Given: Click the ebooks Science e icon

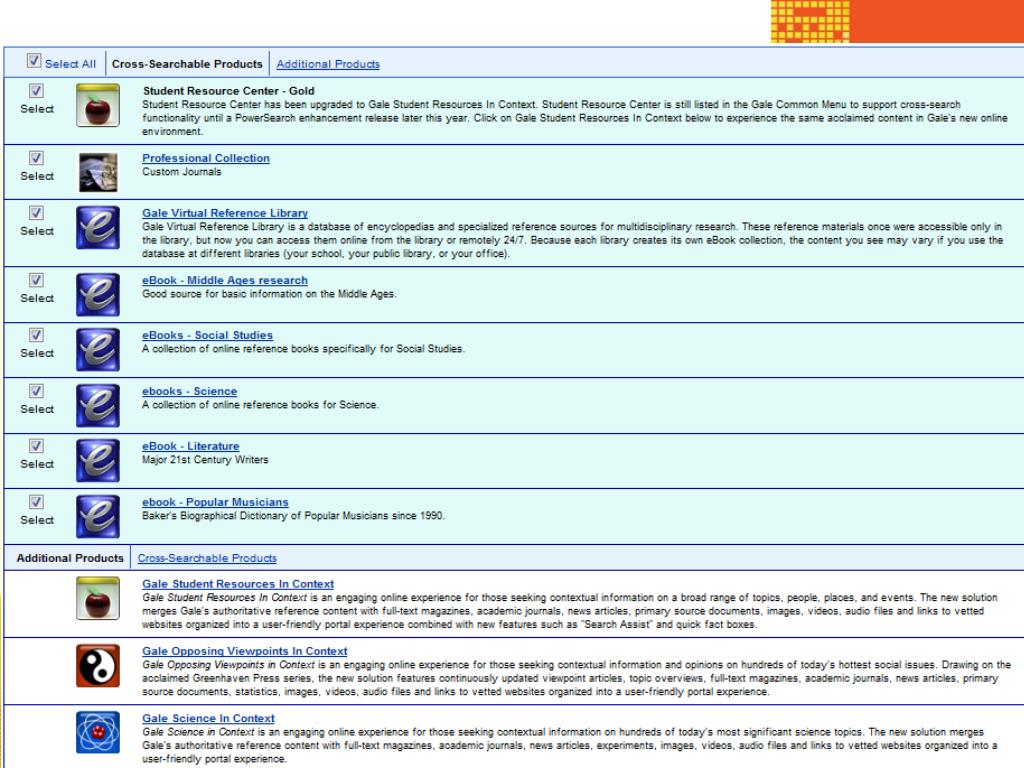Looking at the screenshot, I should (98, 406).
